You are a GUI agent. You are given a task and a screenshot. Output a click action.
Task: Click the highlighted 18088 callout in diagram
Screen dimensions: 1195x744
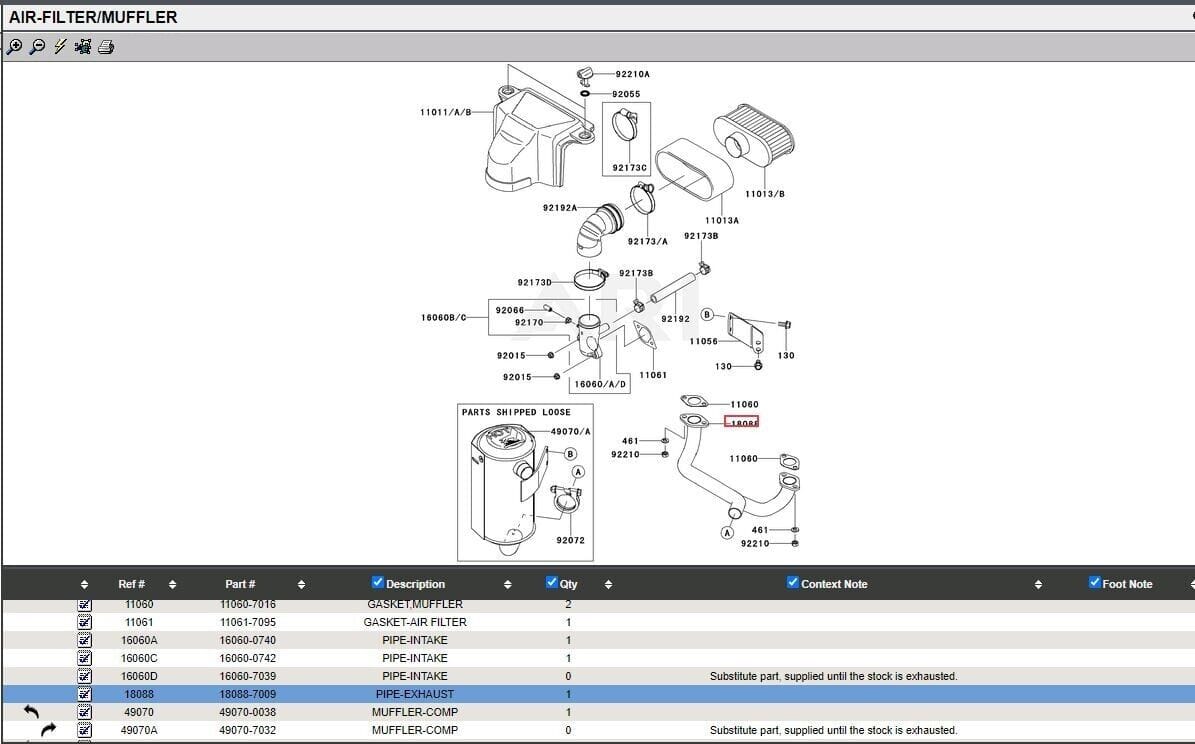(741, 422)
